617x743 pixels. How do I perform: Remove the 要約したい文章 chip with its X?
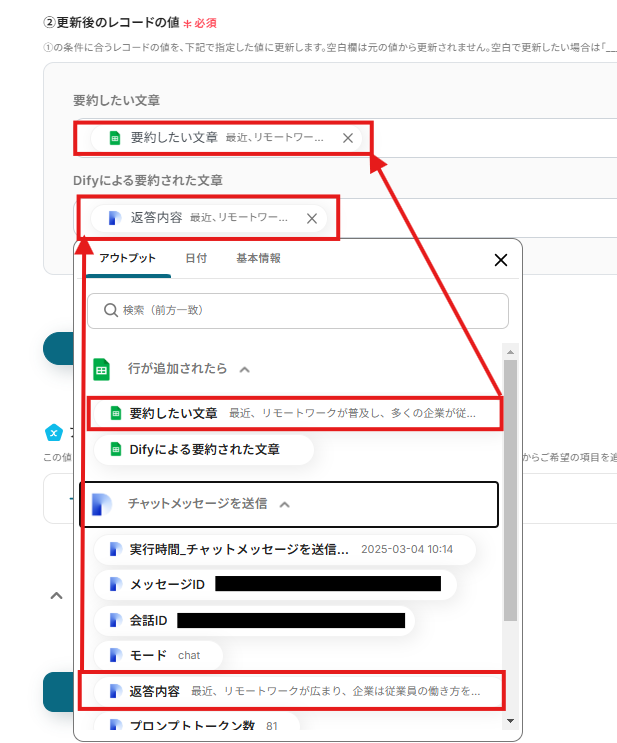(348, 138)
